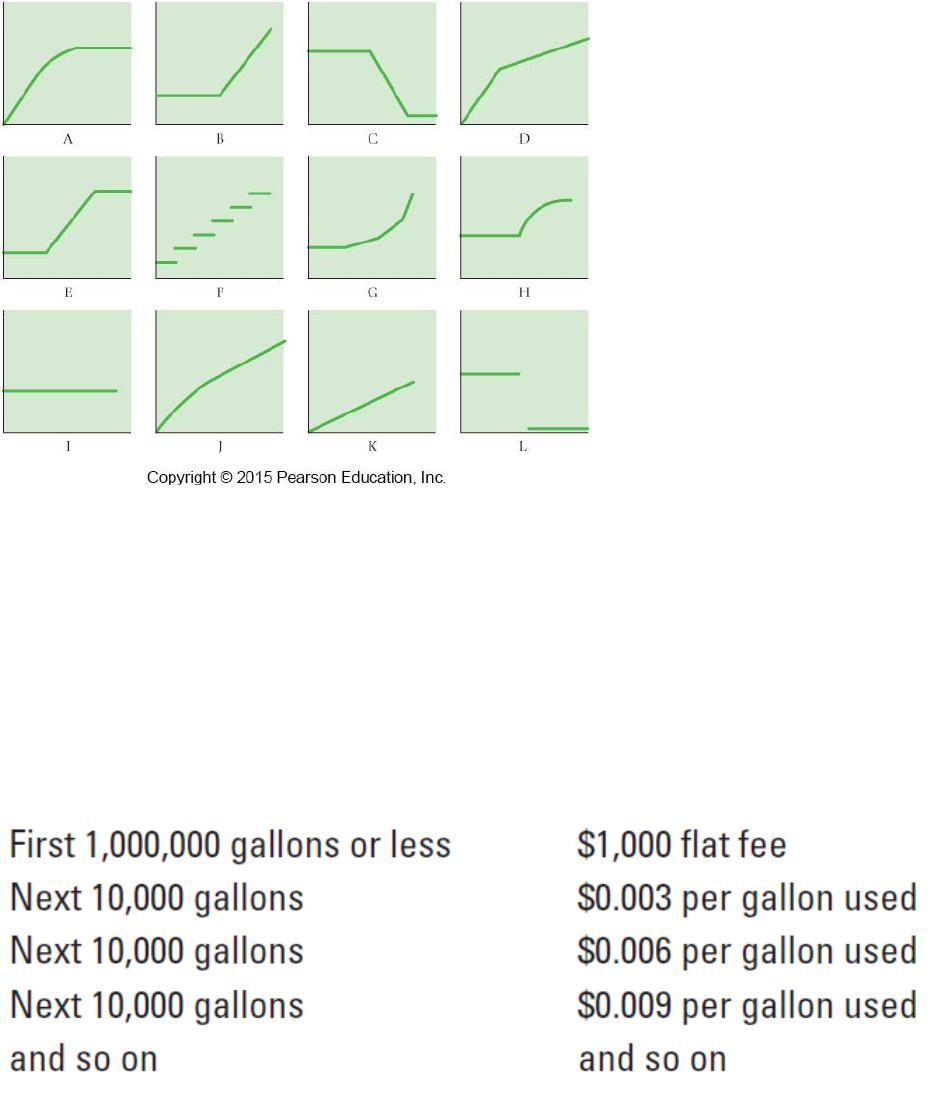Click the '$1,000 flat fee' text
The width and height of the screenshot is (936, 1095).
coord(682,844)
